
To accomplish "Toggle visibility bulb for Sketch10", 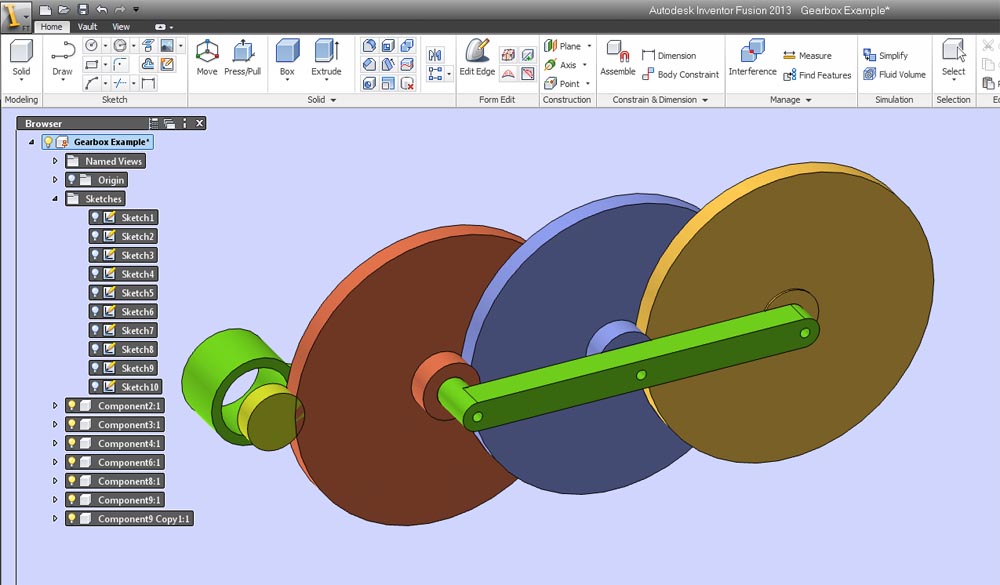I will click(95, 387).
